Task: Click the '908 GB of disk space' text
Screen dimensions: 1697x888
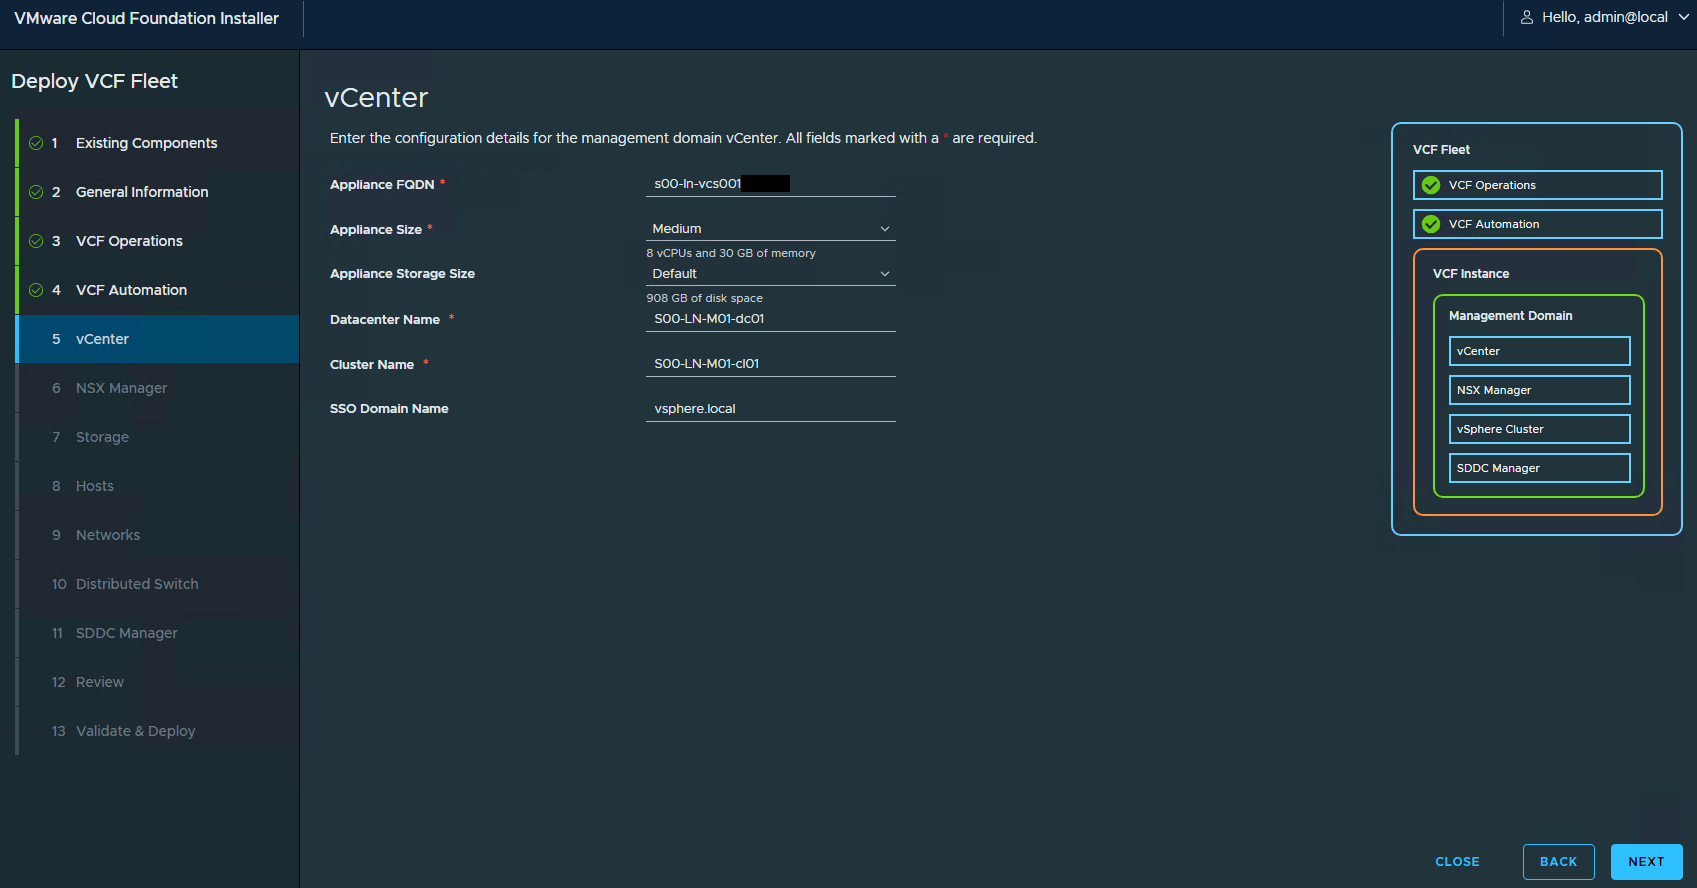Action: [704, 298]
